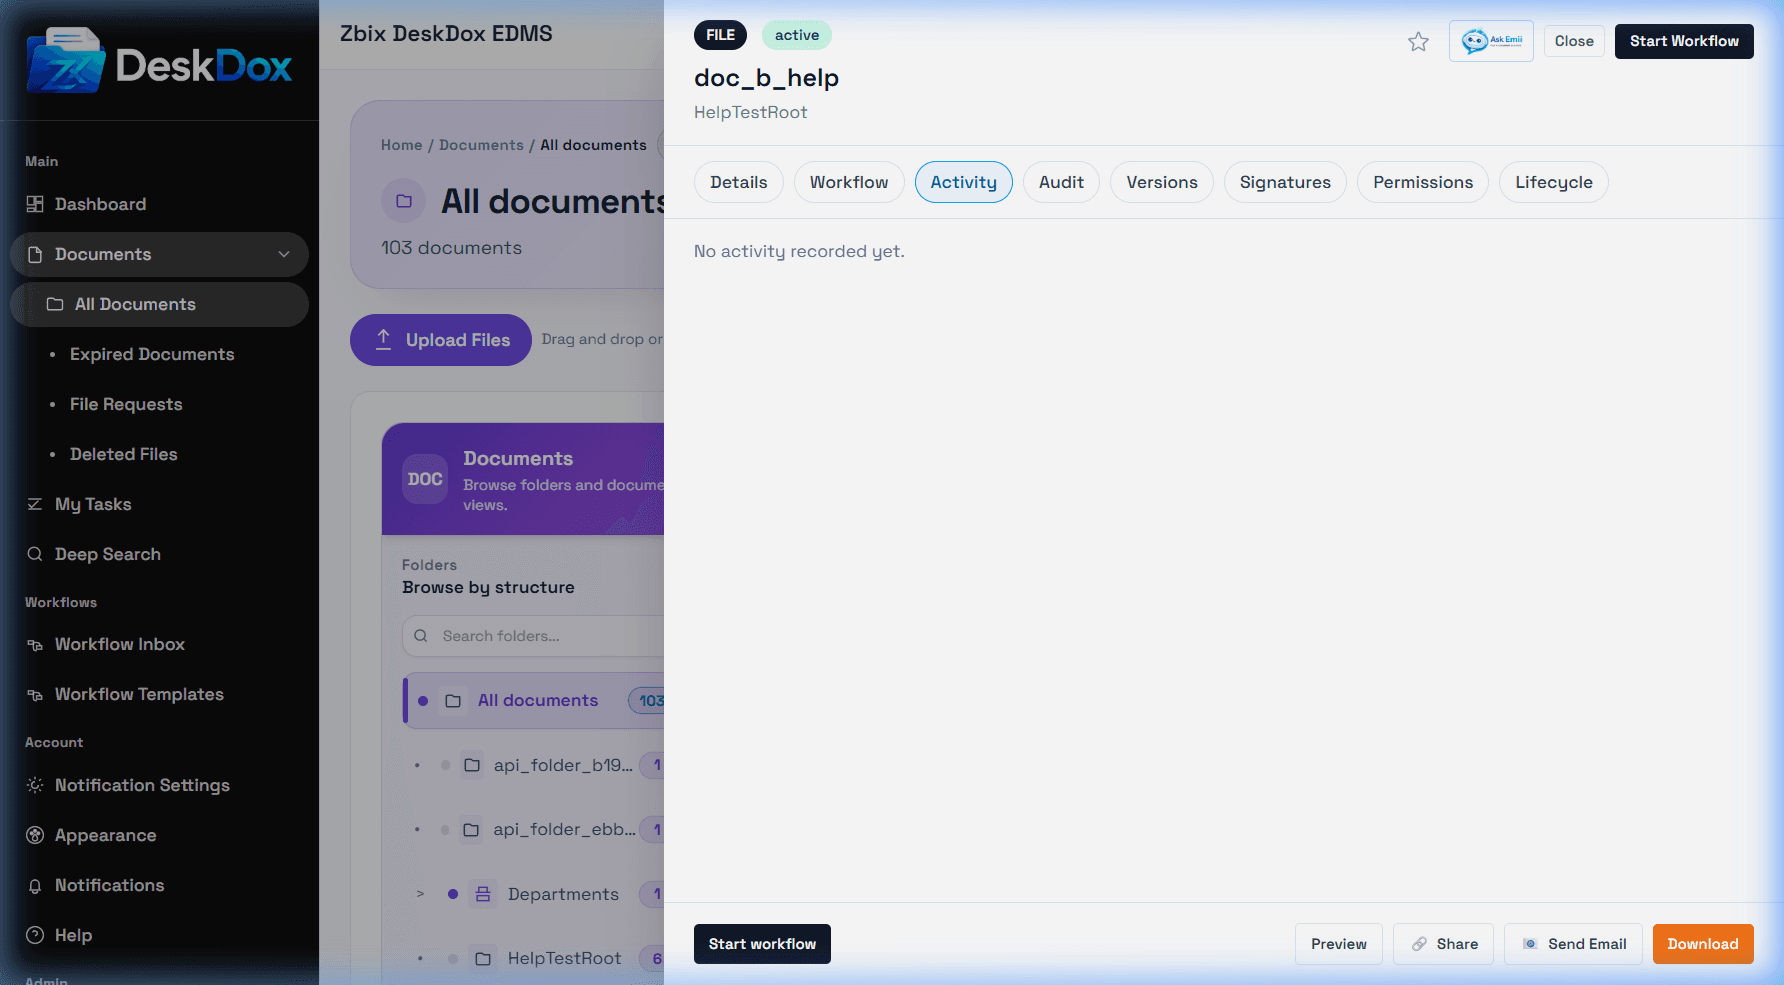Click the Dashboard grid icon
This screenshot has width=1784, height=985.
[35, 204]
